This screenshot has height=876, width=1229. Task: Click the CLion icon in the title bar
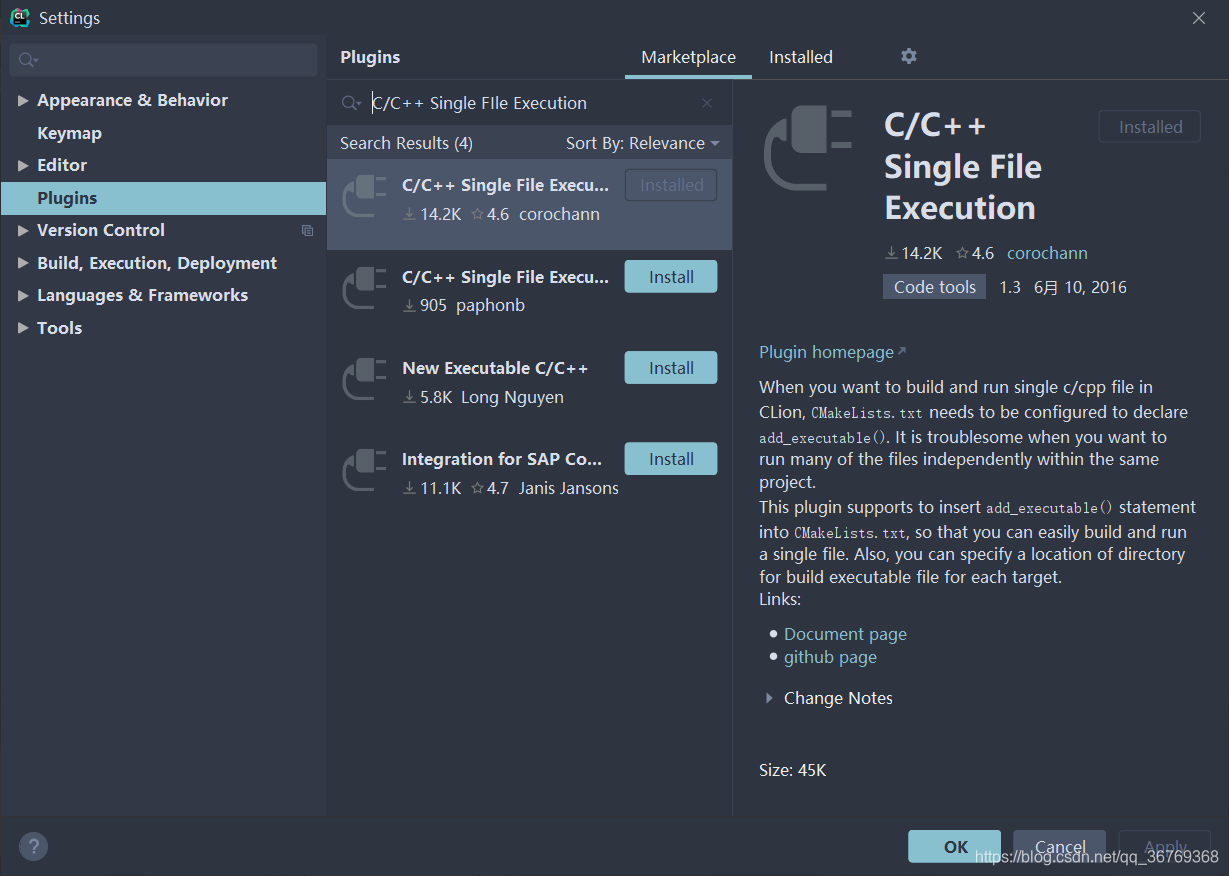pos(20,17)
